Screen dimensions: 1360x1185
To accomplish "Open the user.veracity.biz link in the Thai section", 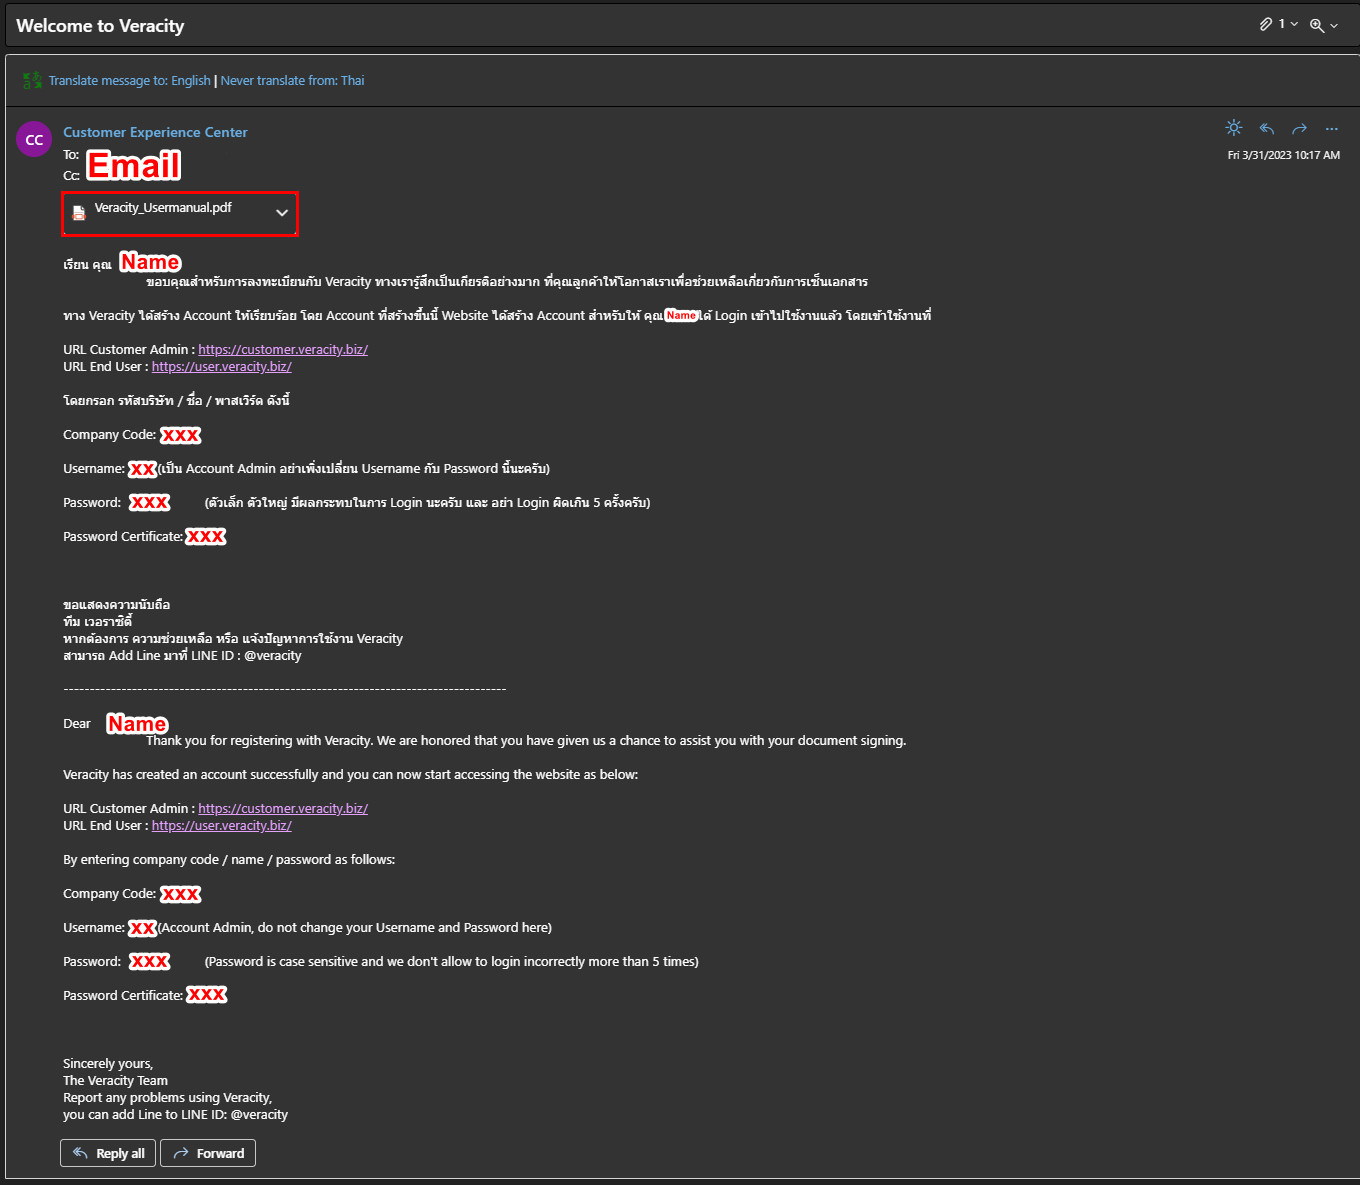I will click(x=222, y=367).
